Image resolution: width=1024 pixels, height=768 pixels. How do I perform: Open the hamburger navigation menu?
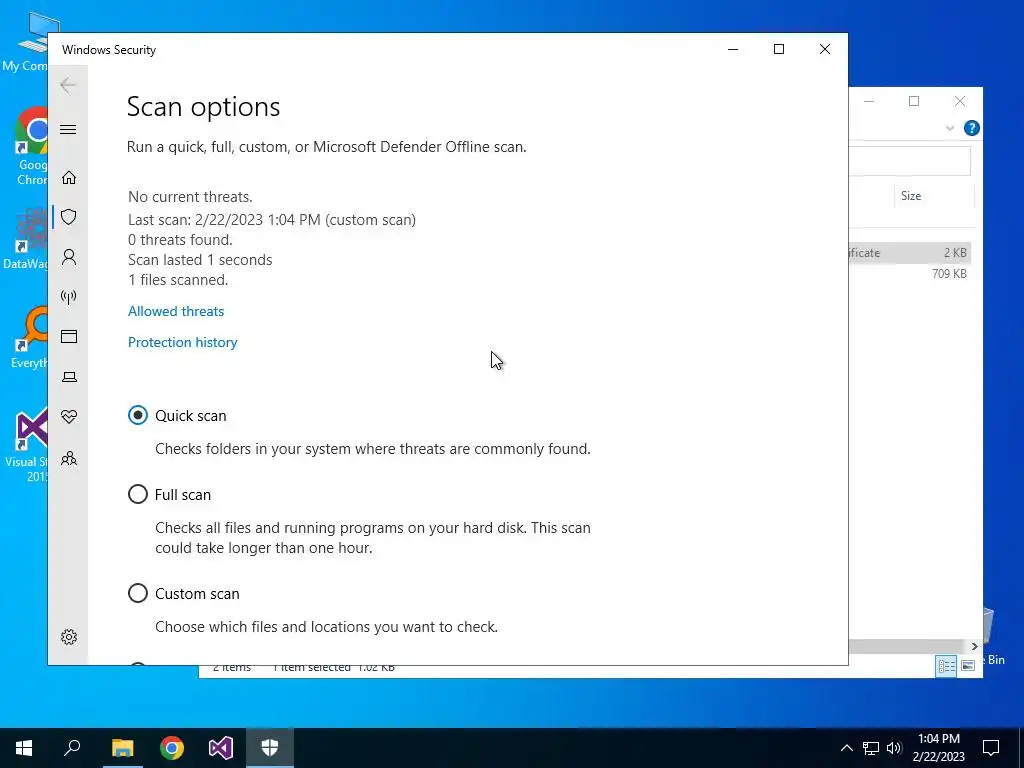point(68,129)
